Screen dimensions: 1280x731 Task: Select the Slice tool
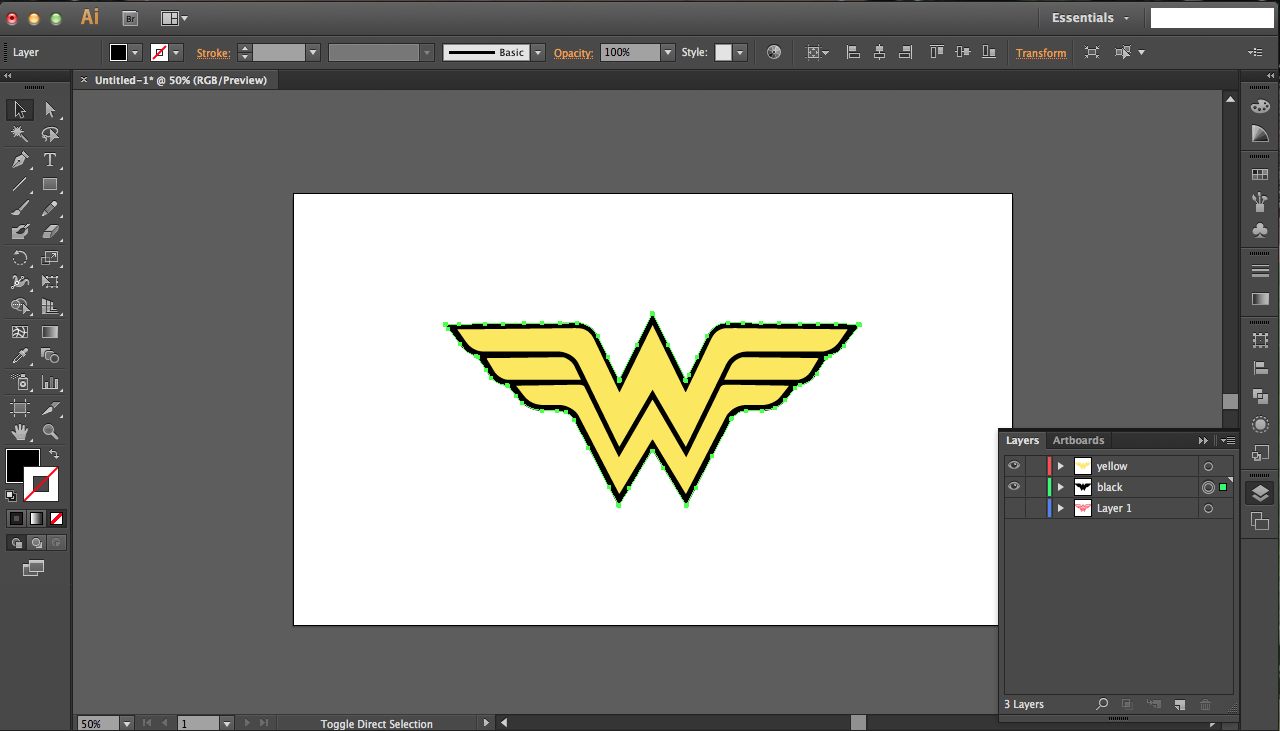click(x=50, y=407)
